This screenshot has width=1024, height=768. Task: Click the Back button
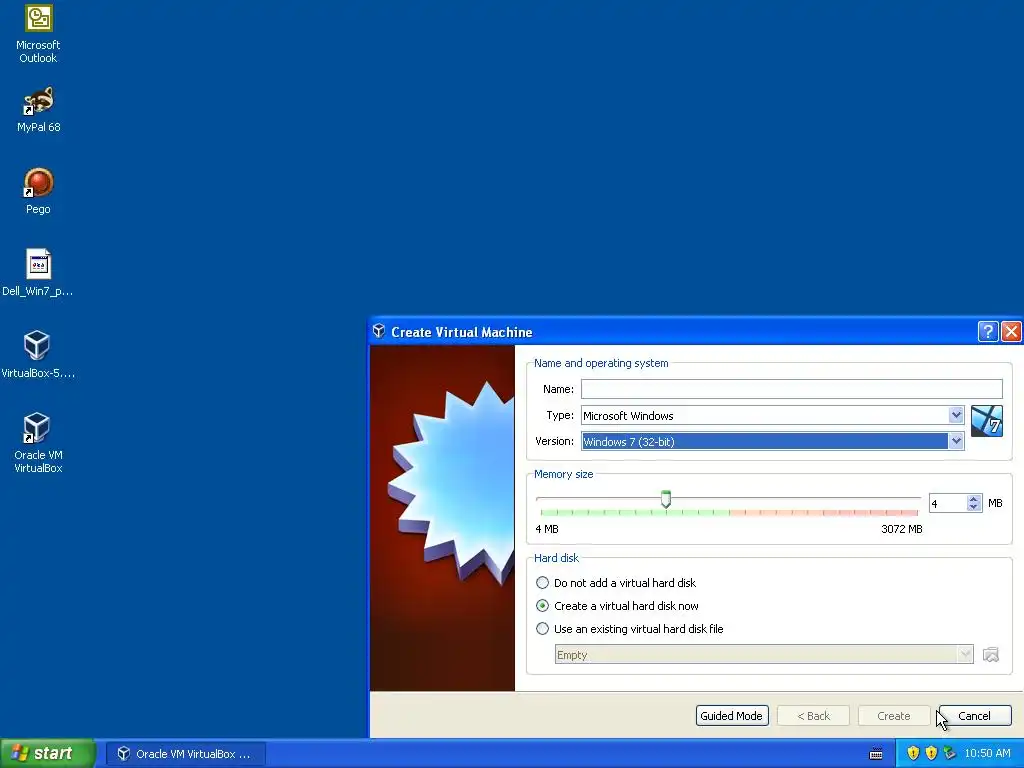click(813, 716)
